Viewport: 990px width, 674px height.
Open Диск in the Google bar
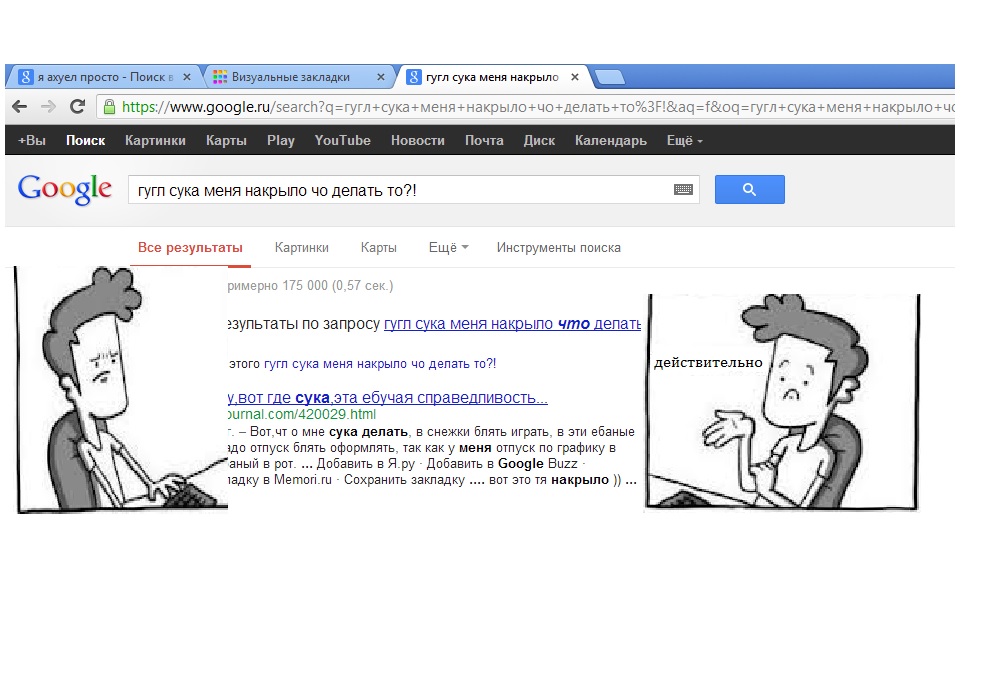click(x=539, y=140)
